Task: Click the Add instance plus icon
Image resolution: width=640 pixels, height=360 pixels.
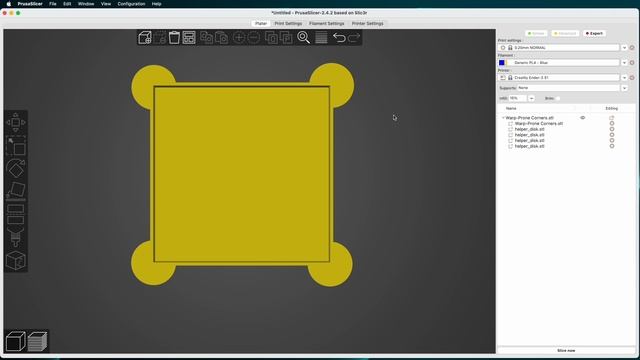Action: point(239,38)
